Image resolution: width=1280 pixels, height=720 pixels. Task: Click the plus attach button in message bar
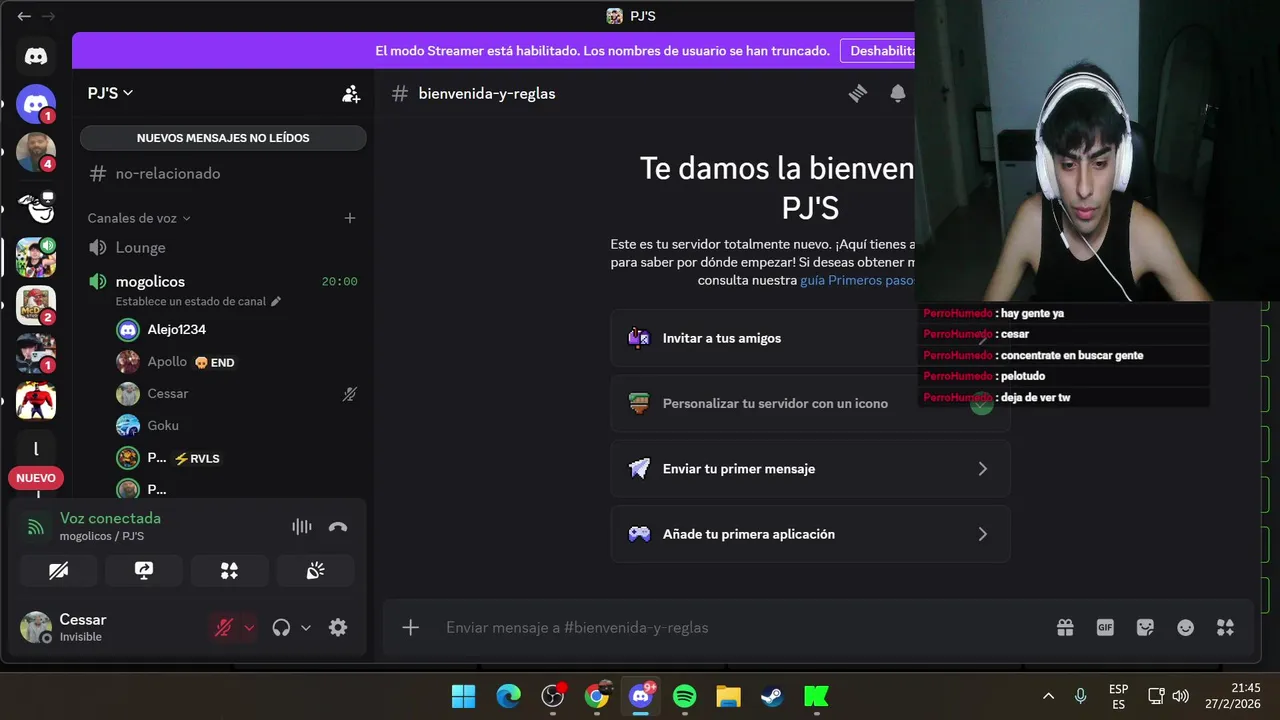pos(410,627)
